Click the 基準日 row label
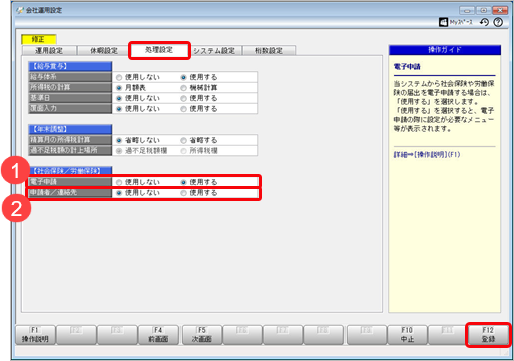Image resolution: width=514 pixels, height=361 pixels. tap(70, 98)
